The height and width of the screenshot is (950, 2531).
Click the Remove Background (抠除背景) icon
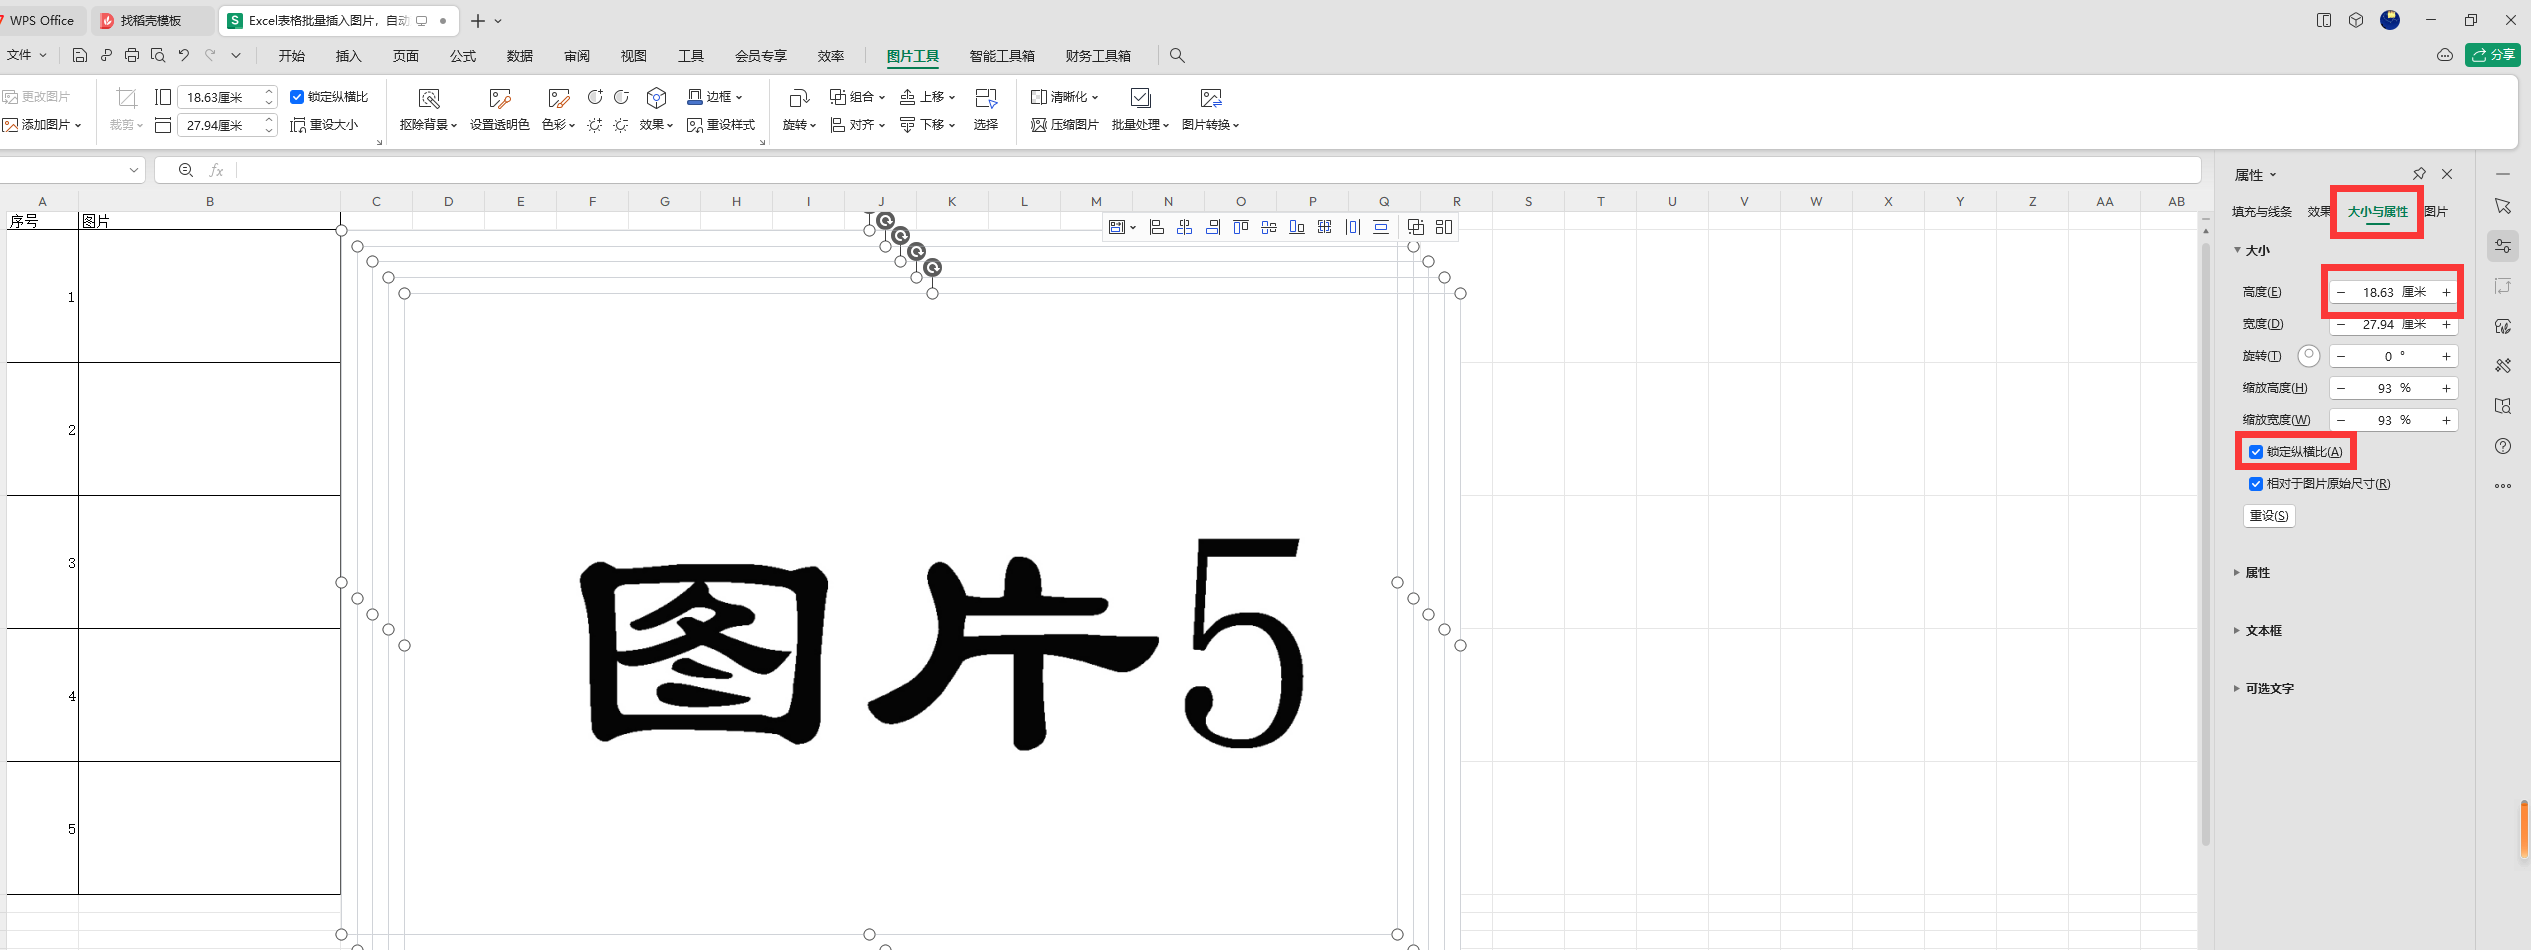tap(429, 98)
